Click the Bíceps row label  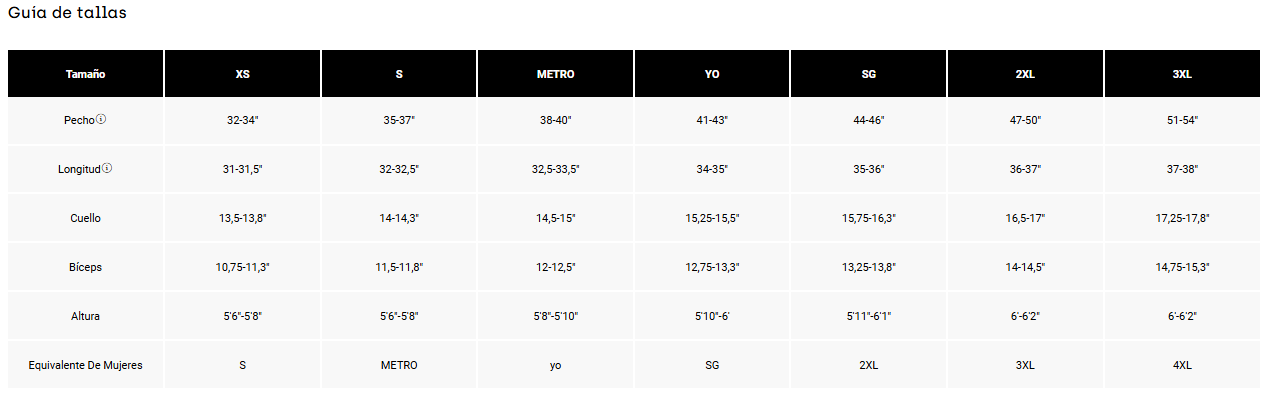click(x=85, y=267)
